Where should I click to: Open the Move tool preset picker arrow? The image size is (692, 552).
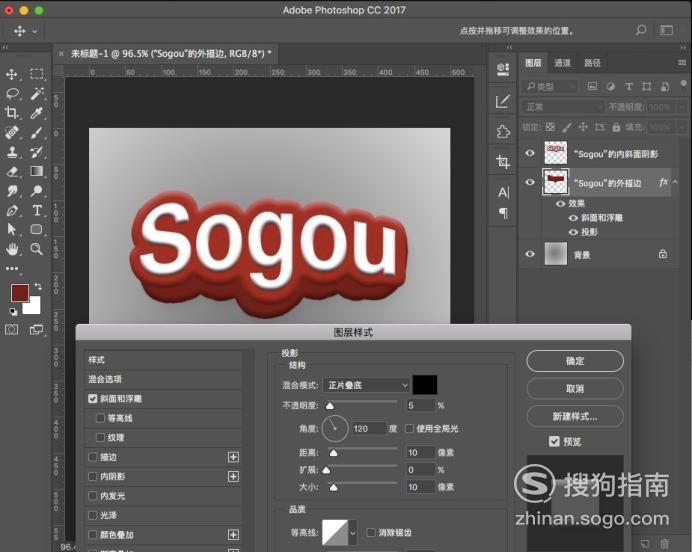pos(35,31)
